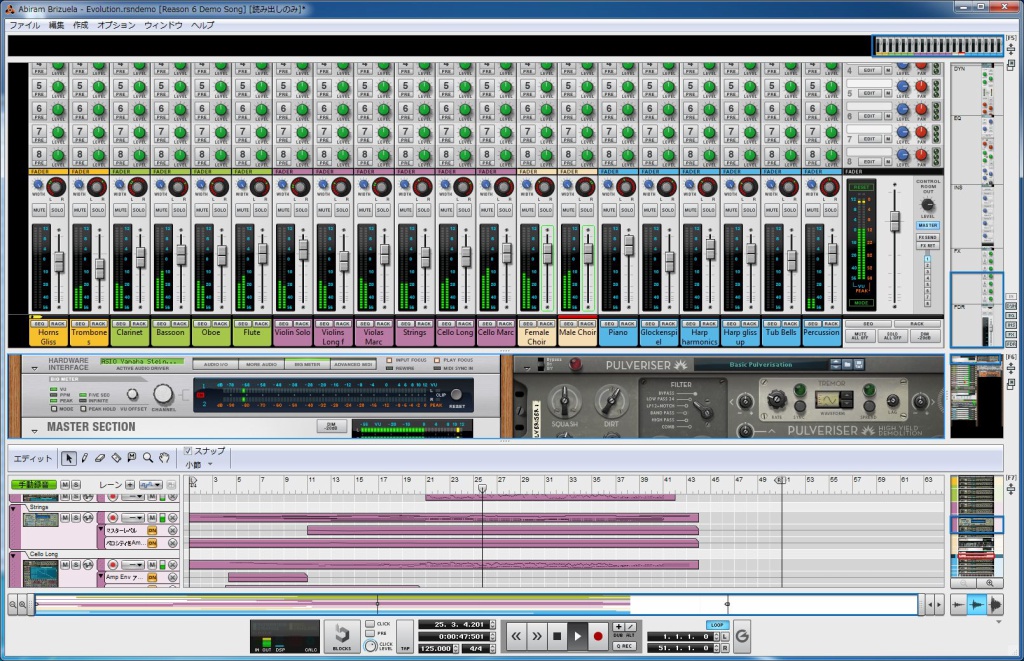Open the ファイル menu
Screen dimensions: 1024x661
25,24
